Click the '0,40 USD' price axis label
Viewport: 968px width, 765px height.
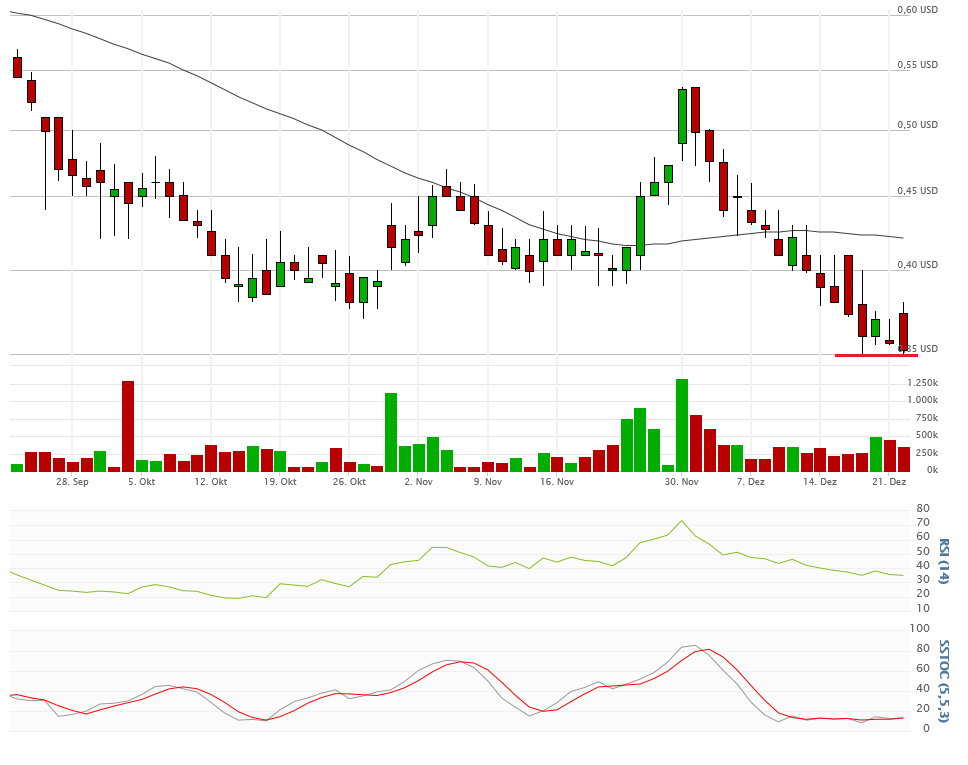point(917,265)
